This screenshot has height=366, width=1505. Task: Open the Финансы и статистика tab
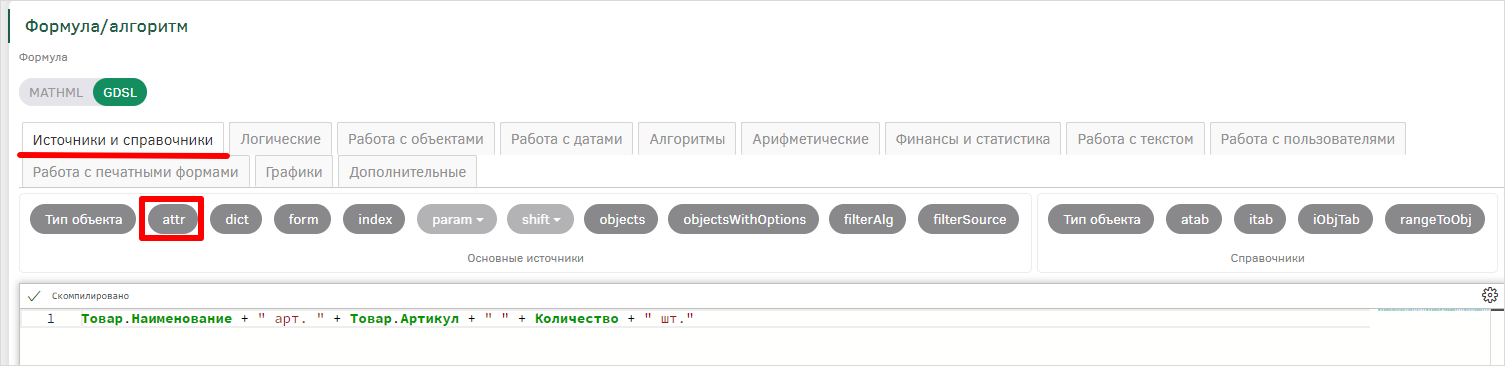973,139
